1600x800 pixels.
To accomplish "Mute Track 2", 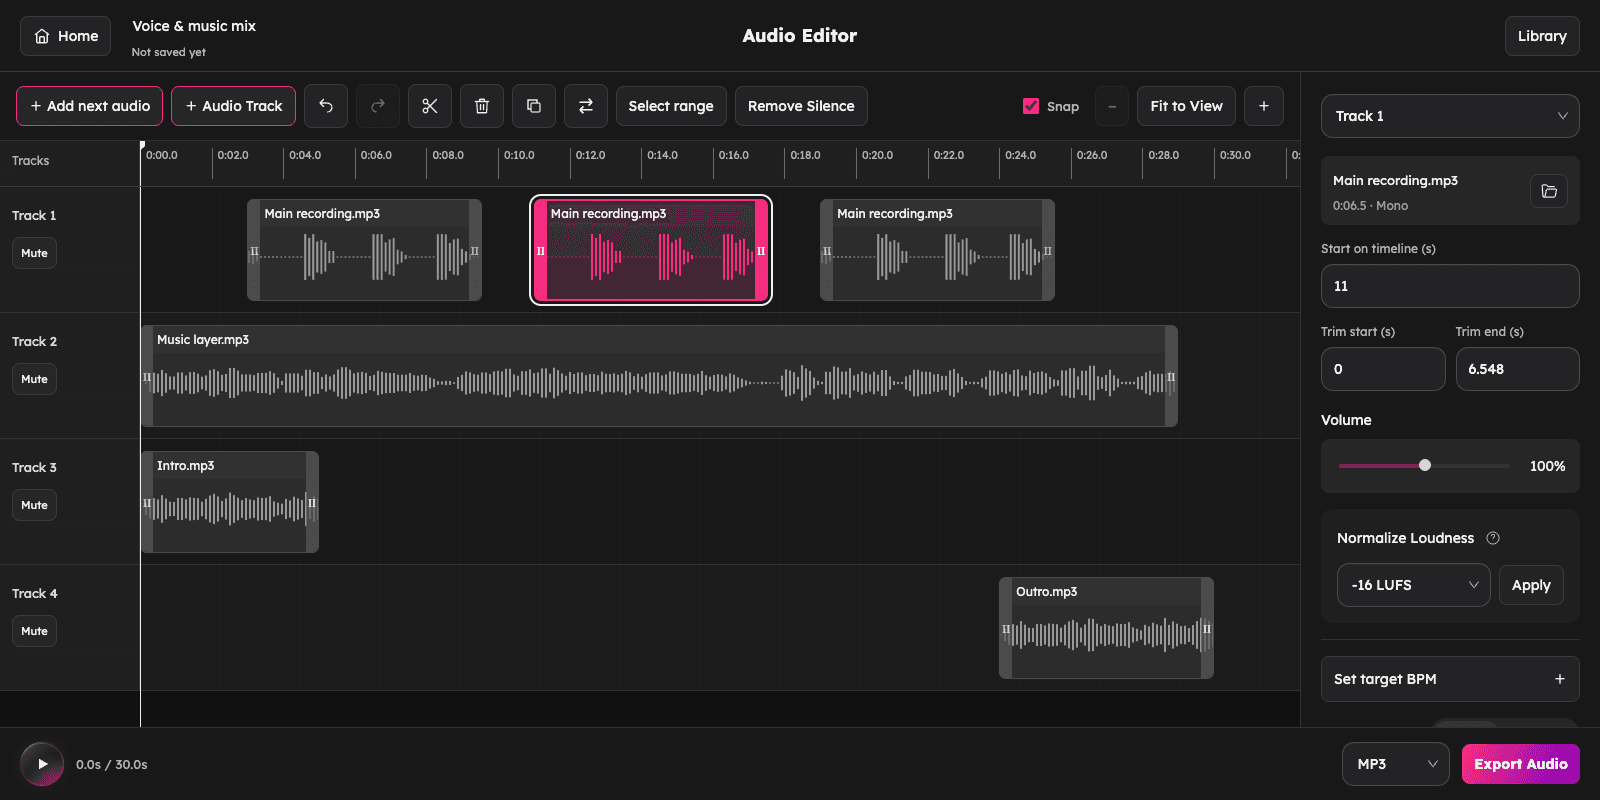I will [x=35, y=379].
